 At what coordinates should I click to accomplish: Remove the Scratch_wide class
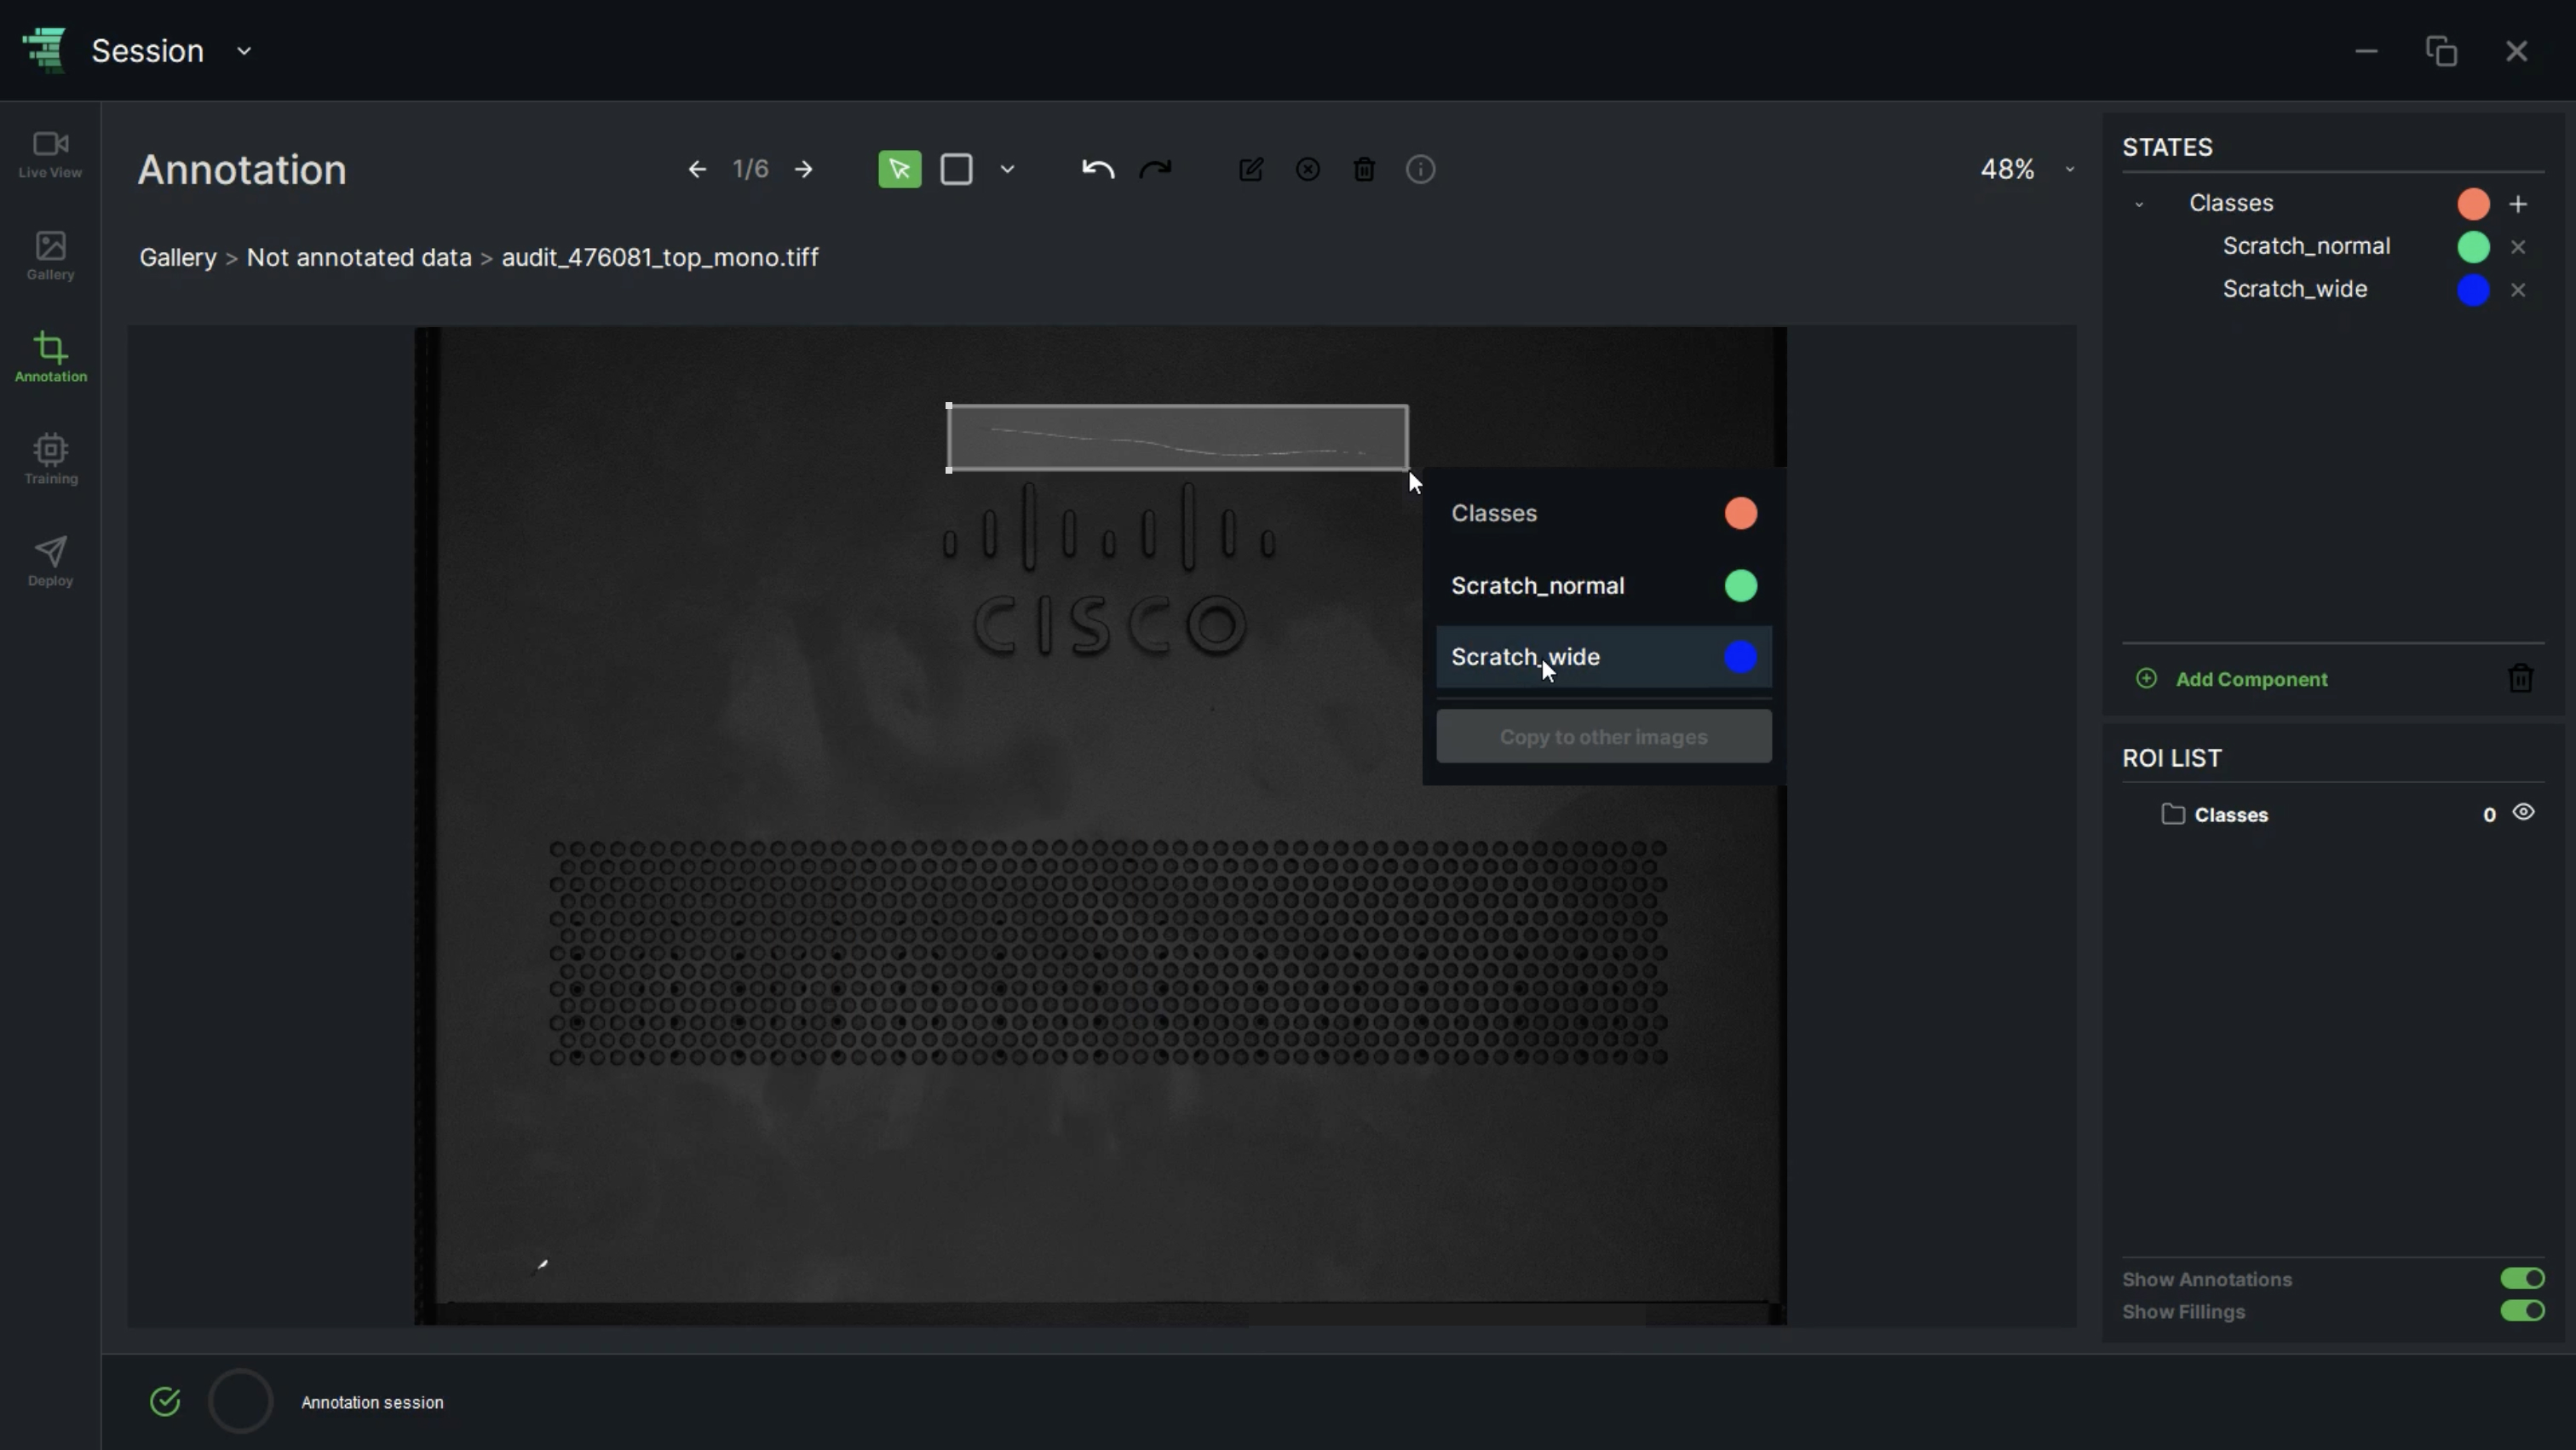[x=2518, y=290]
